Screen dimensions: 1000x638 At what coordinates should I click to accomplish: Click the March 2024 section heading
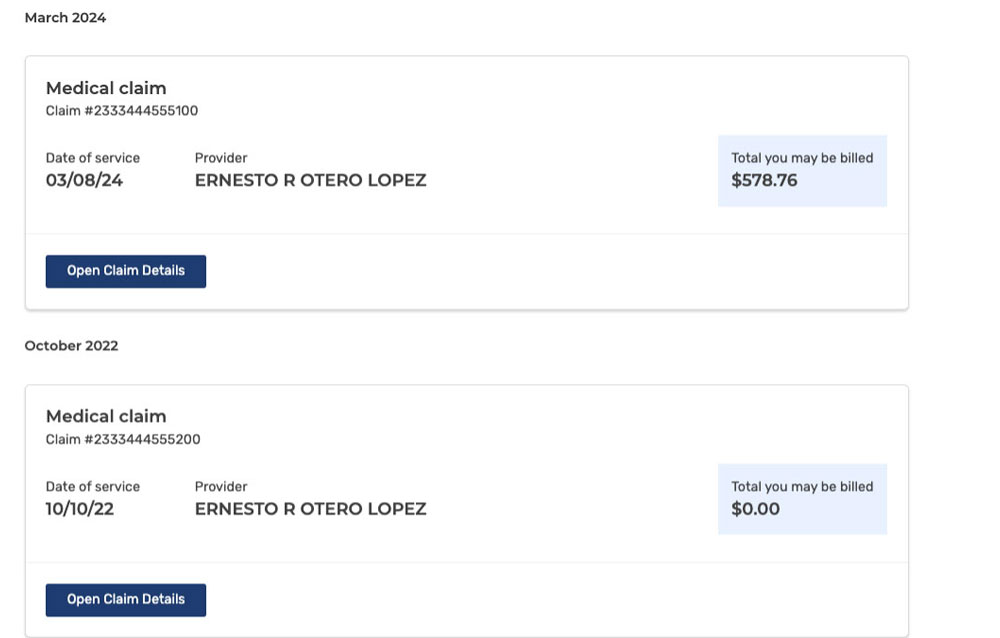click(x=65, y=18)
